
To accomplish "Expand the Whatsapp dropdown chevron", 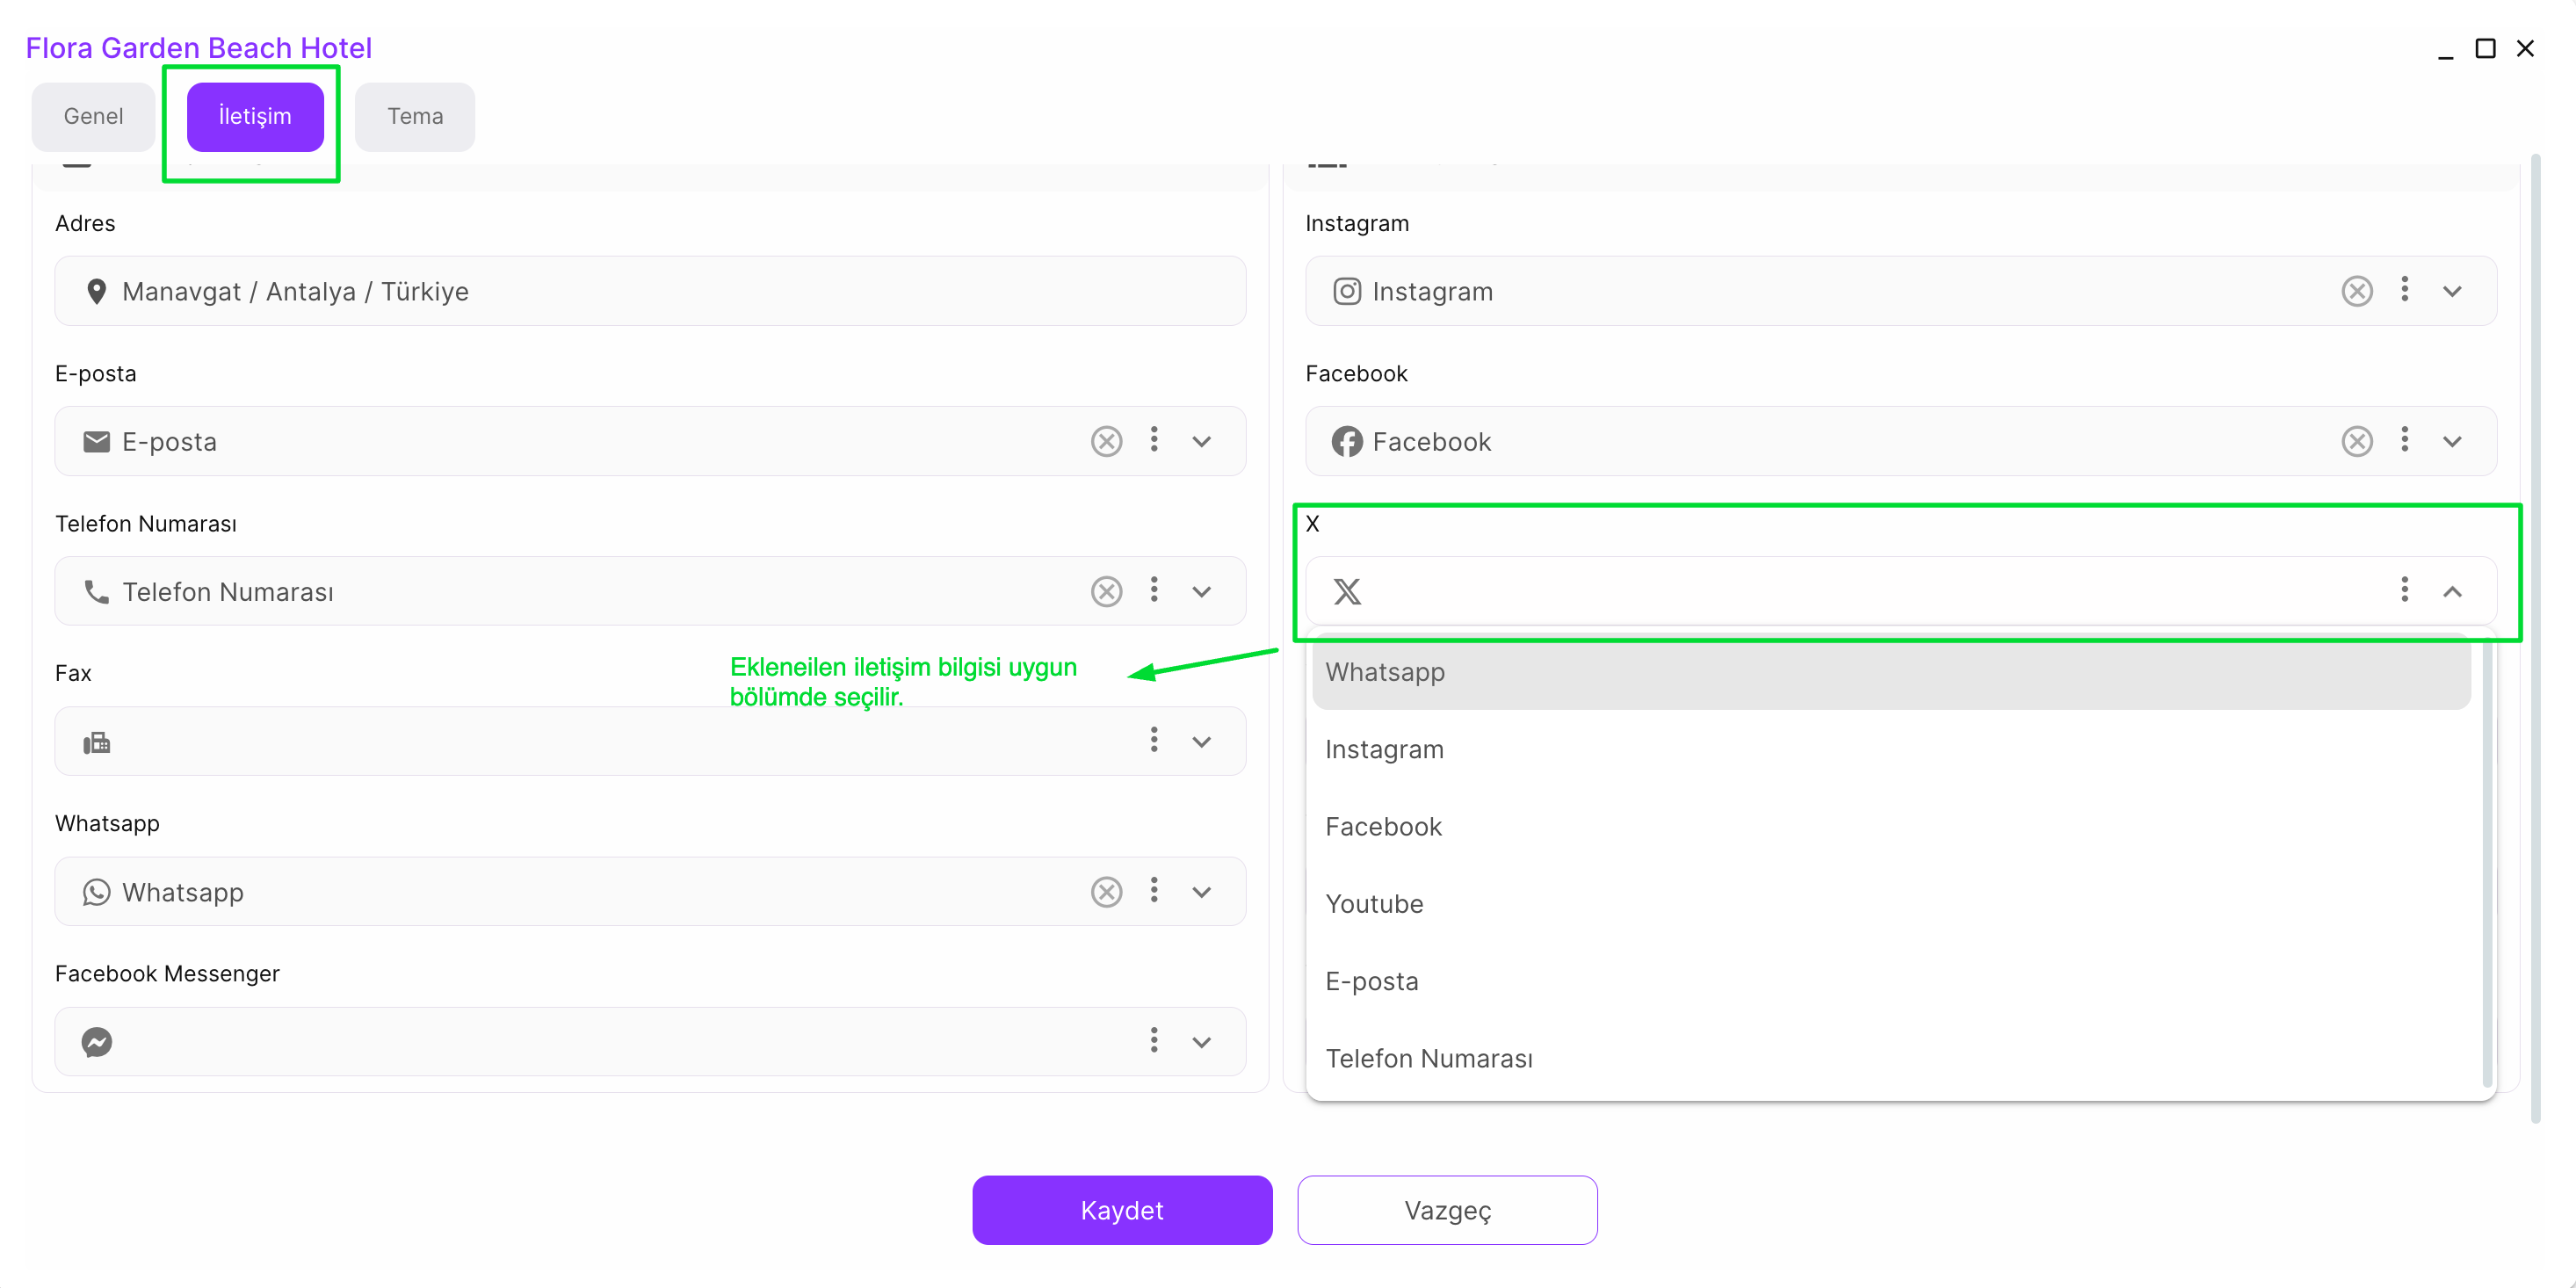I will [x=1202, y=892].
